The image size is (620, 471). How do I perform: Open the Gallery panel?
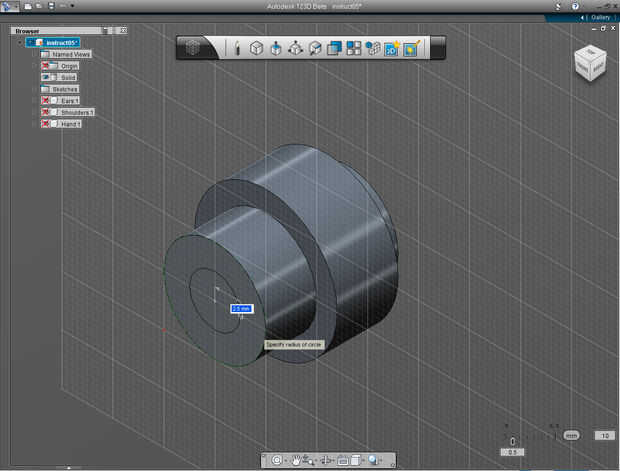click(600, 17)
